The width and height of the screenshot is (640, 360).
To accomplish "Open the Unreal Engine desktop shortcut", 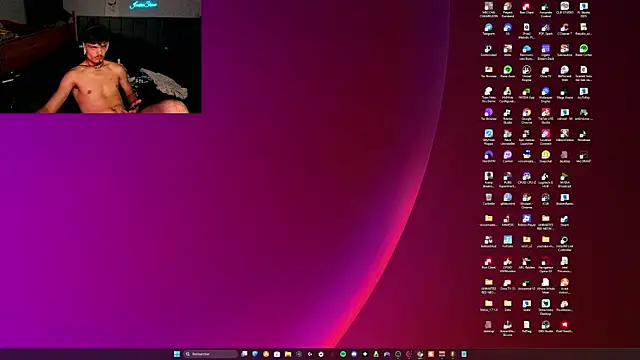I will coord(527,73).
